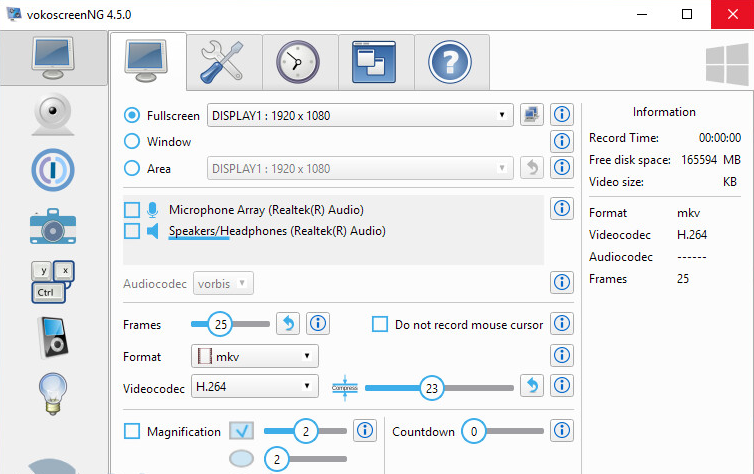Switch to the question mark help tab
This screenshot has width=754, height=474.
click(452, 62)
